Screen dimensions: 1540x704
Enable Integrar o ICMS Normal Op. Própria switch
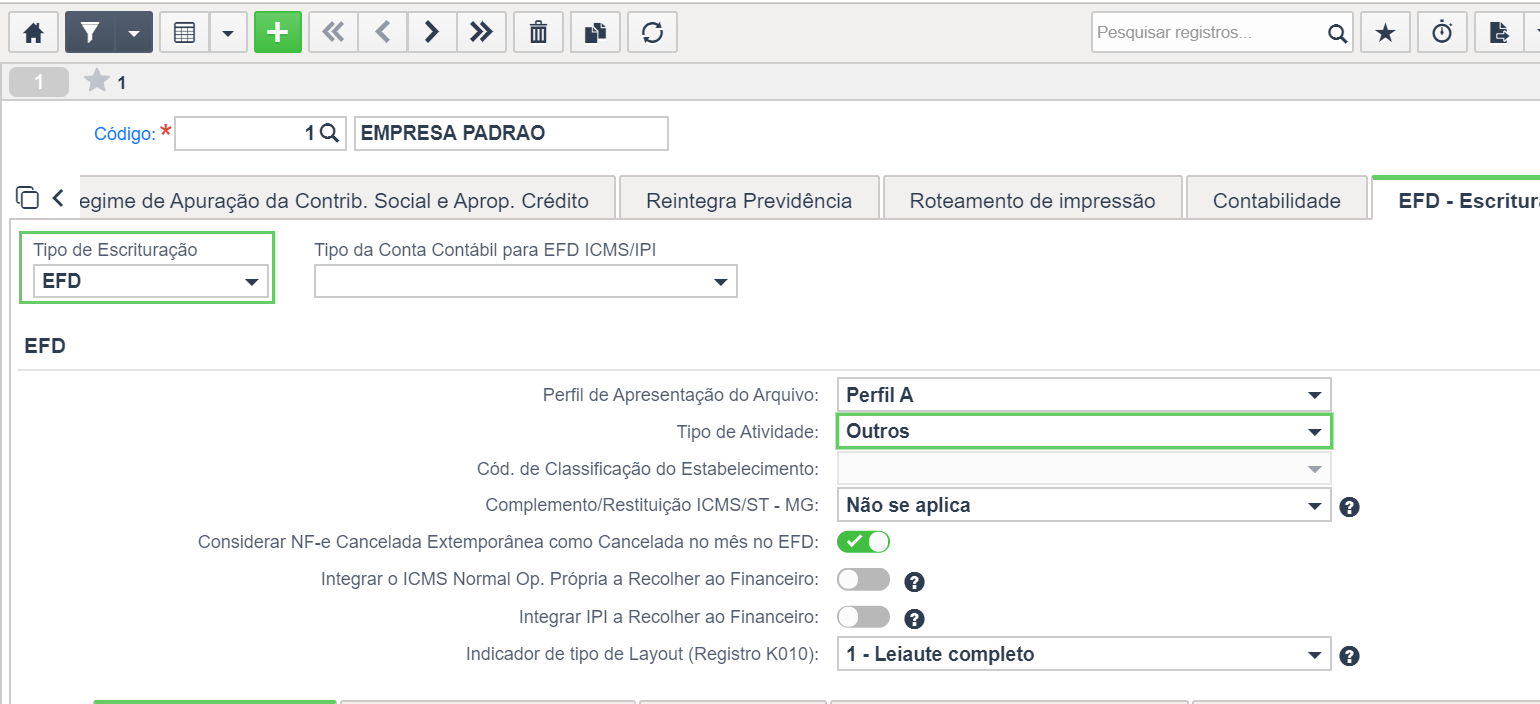[x=863, y=580]
